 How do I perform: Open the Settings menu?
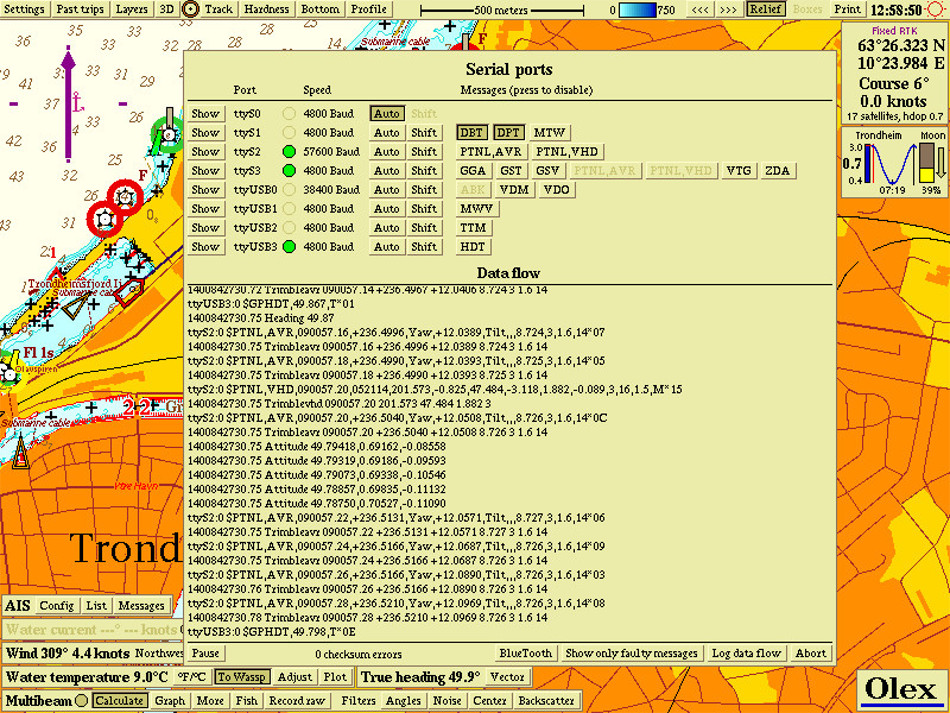(x=25, y=9)
